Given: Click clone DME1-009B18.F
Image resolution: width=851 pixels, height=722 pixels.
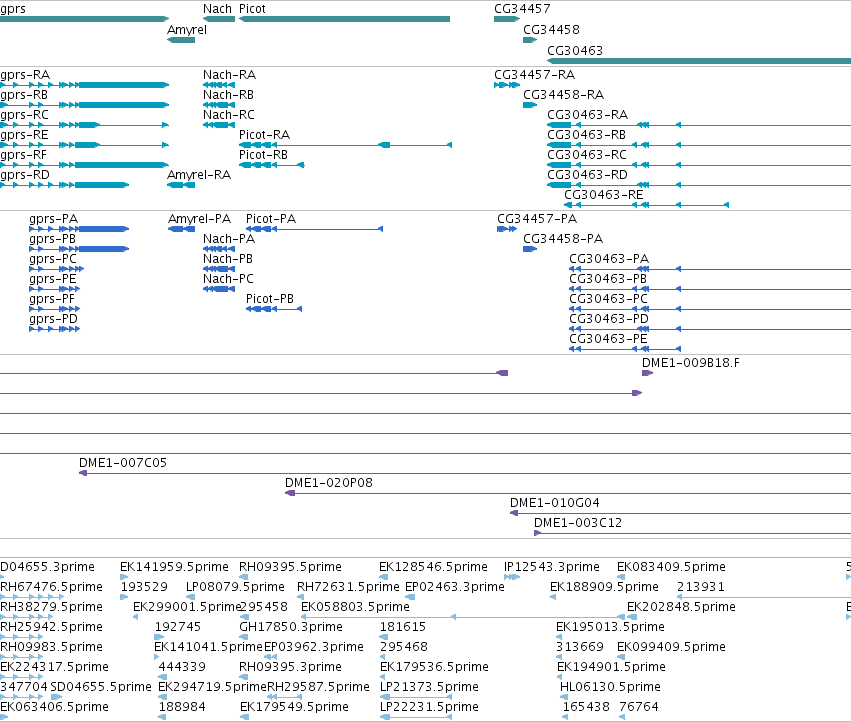Looking at the screenshot, I should point(647,373).
